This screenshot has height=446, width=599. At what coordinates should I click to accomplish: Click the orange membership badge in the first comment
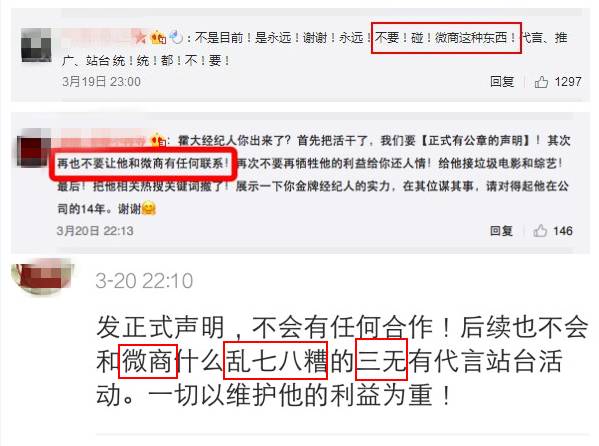[158, 37]
